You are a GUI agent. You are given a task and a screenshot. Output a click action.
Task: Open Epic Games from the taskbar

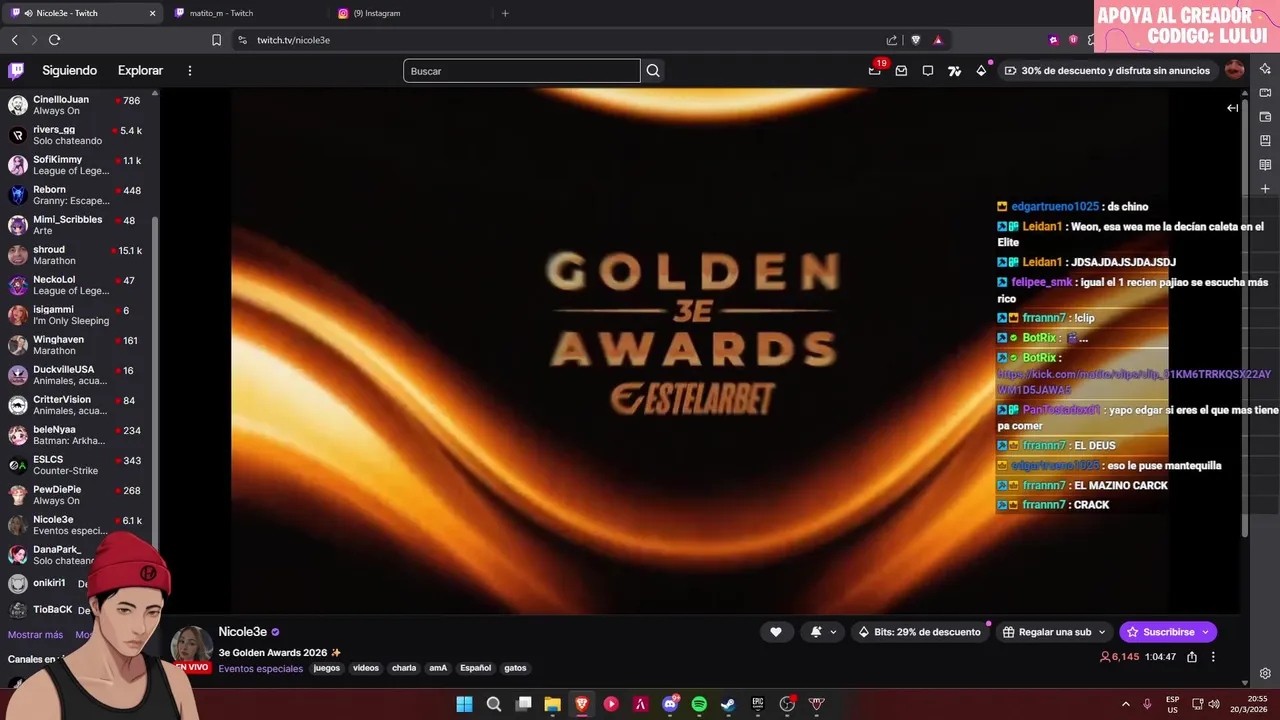(758, 704)
